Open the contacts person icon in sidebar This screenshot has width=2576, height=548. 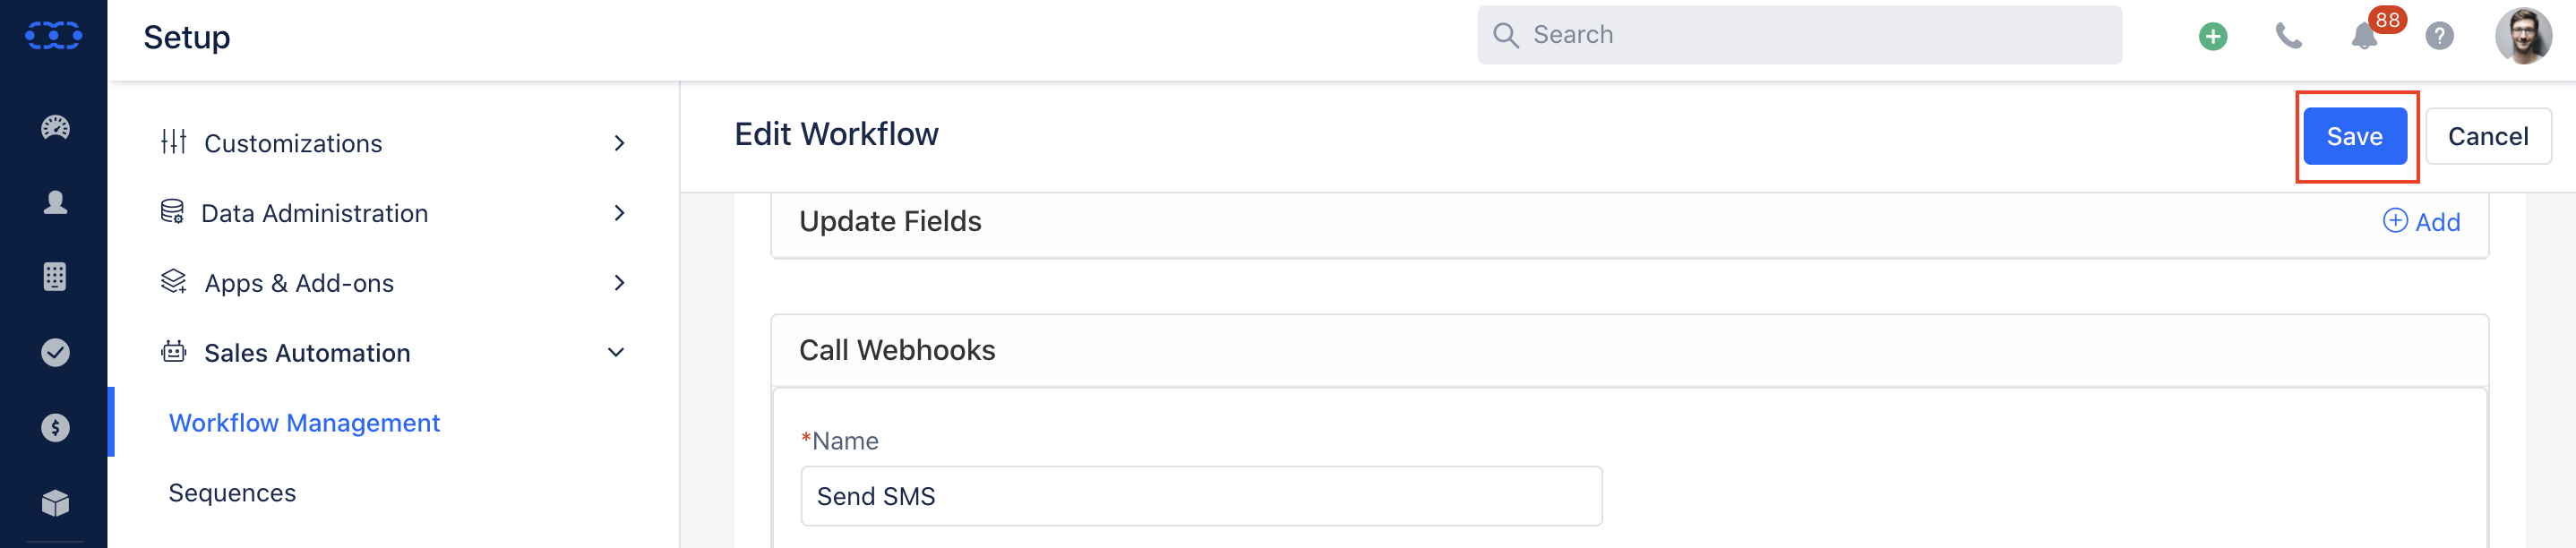click(55, 202)
